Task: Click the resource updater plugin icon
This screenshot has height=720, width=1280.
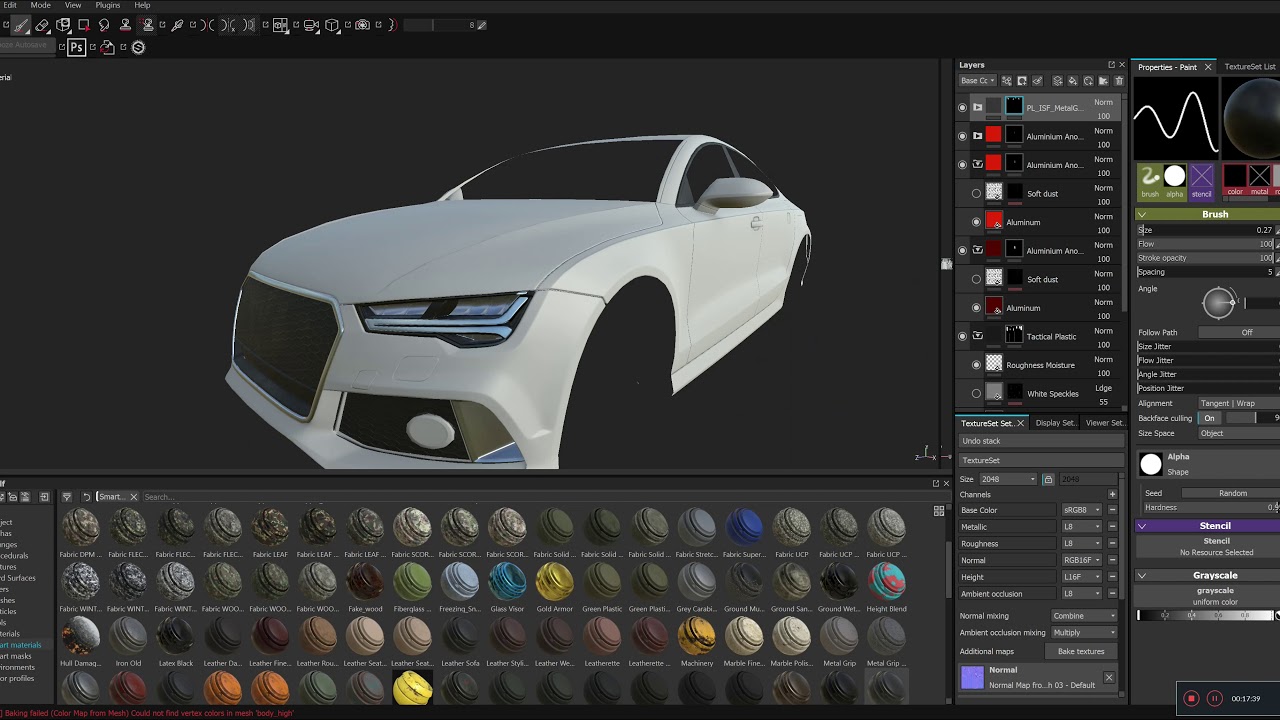Action: tap(107, 47)
